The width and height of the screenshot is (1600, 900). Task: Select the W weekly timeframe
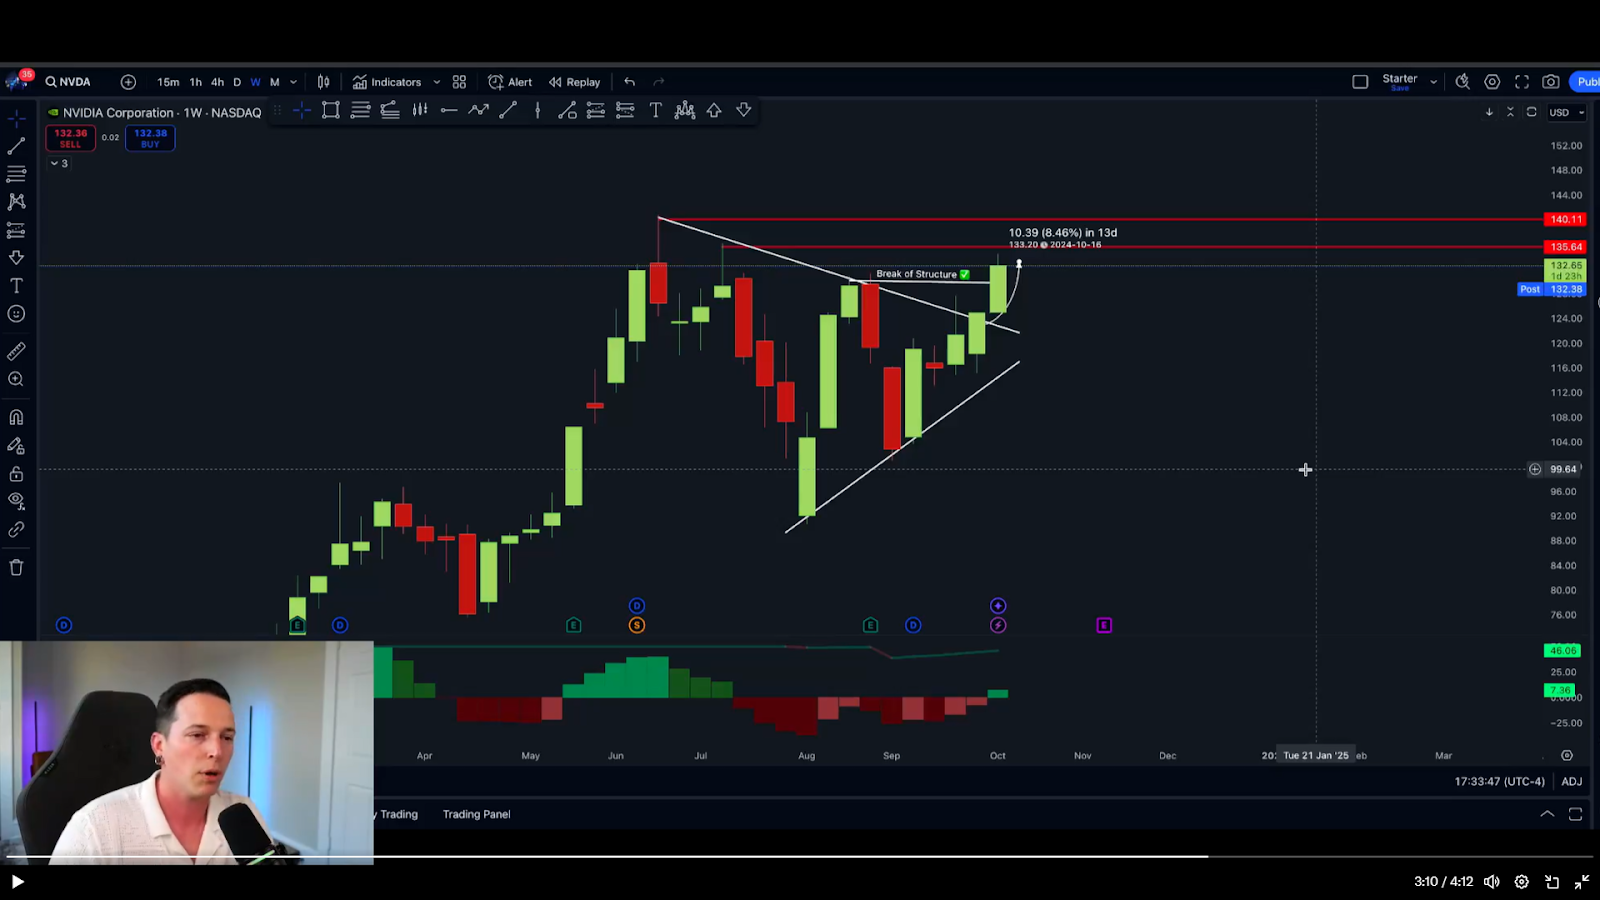[256, 82]
